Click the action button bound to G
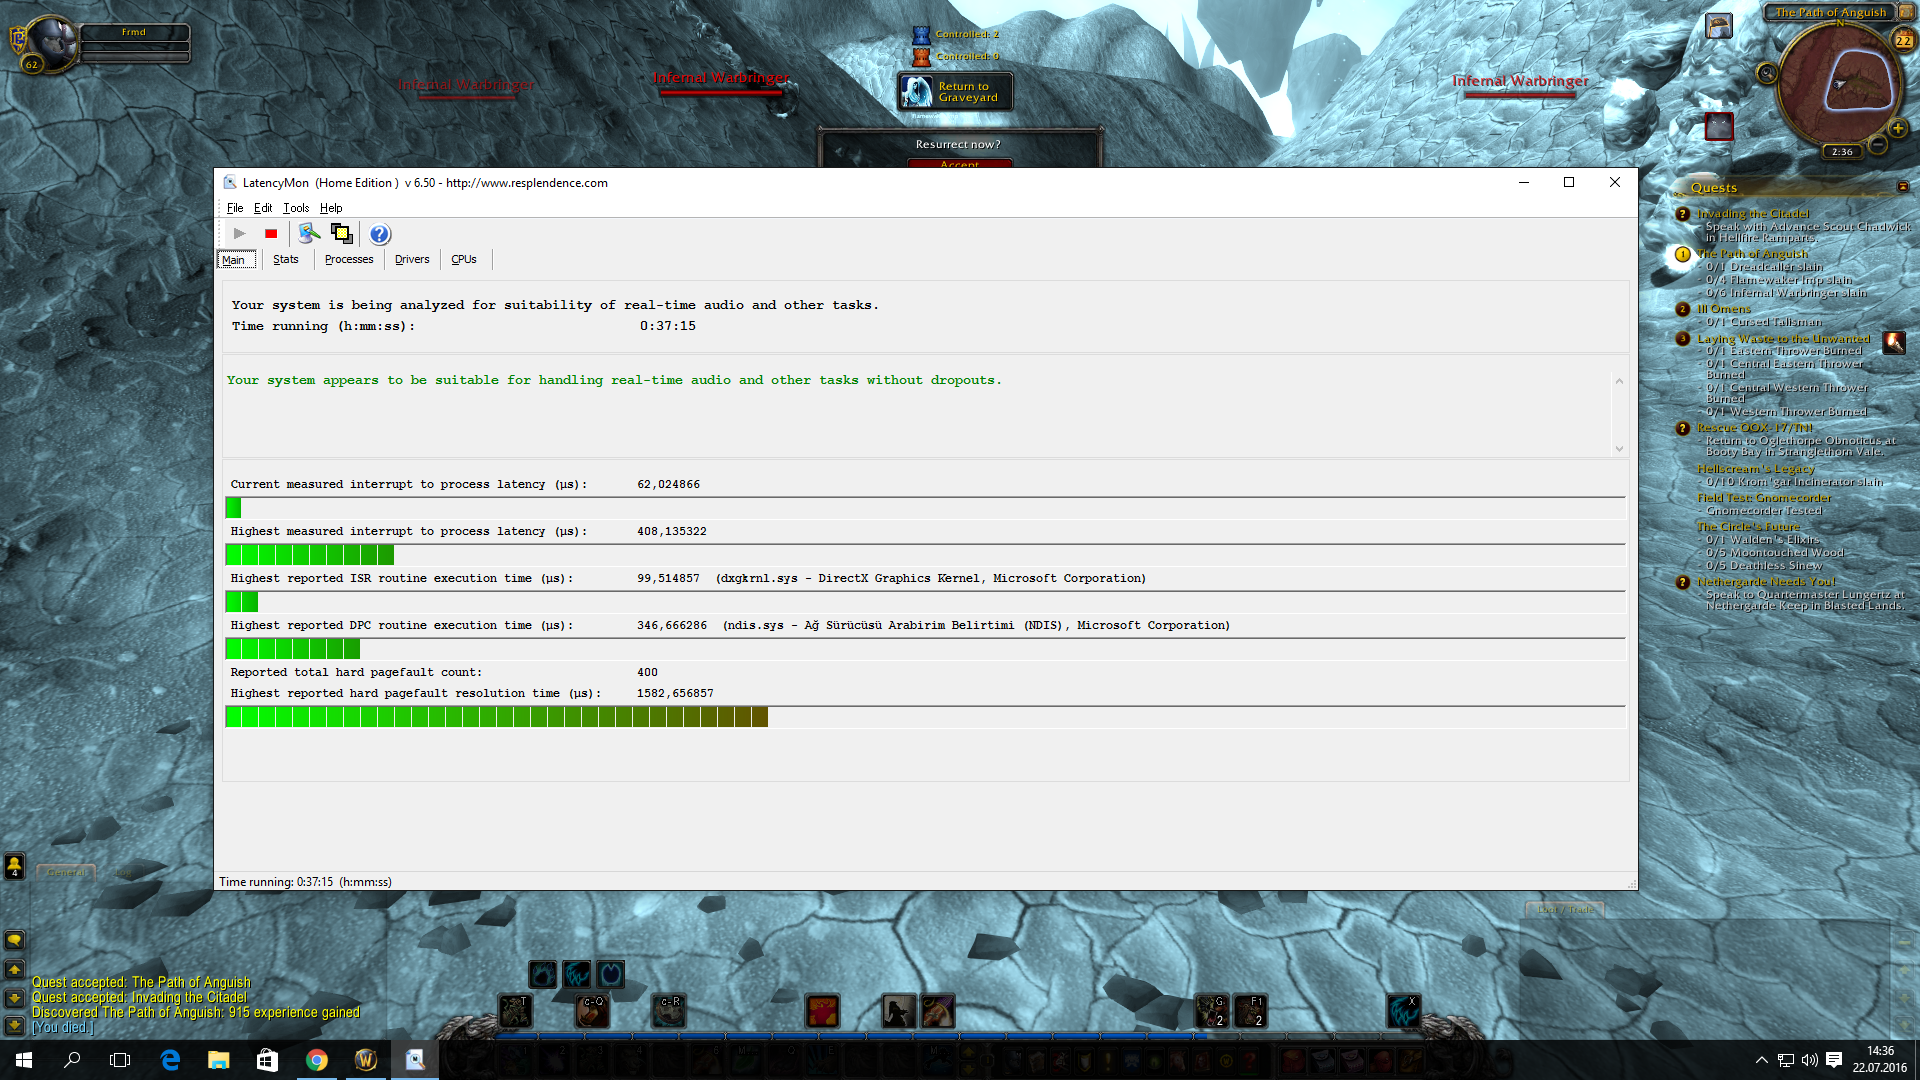 point(1212,1011)
